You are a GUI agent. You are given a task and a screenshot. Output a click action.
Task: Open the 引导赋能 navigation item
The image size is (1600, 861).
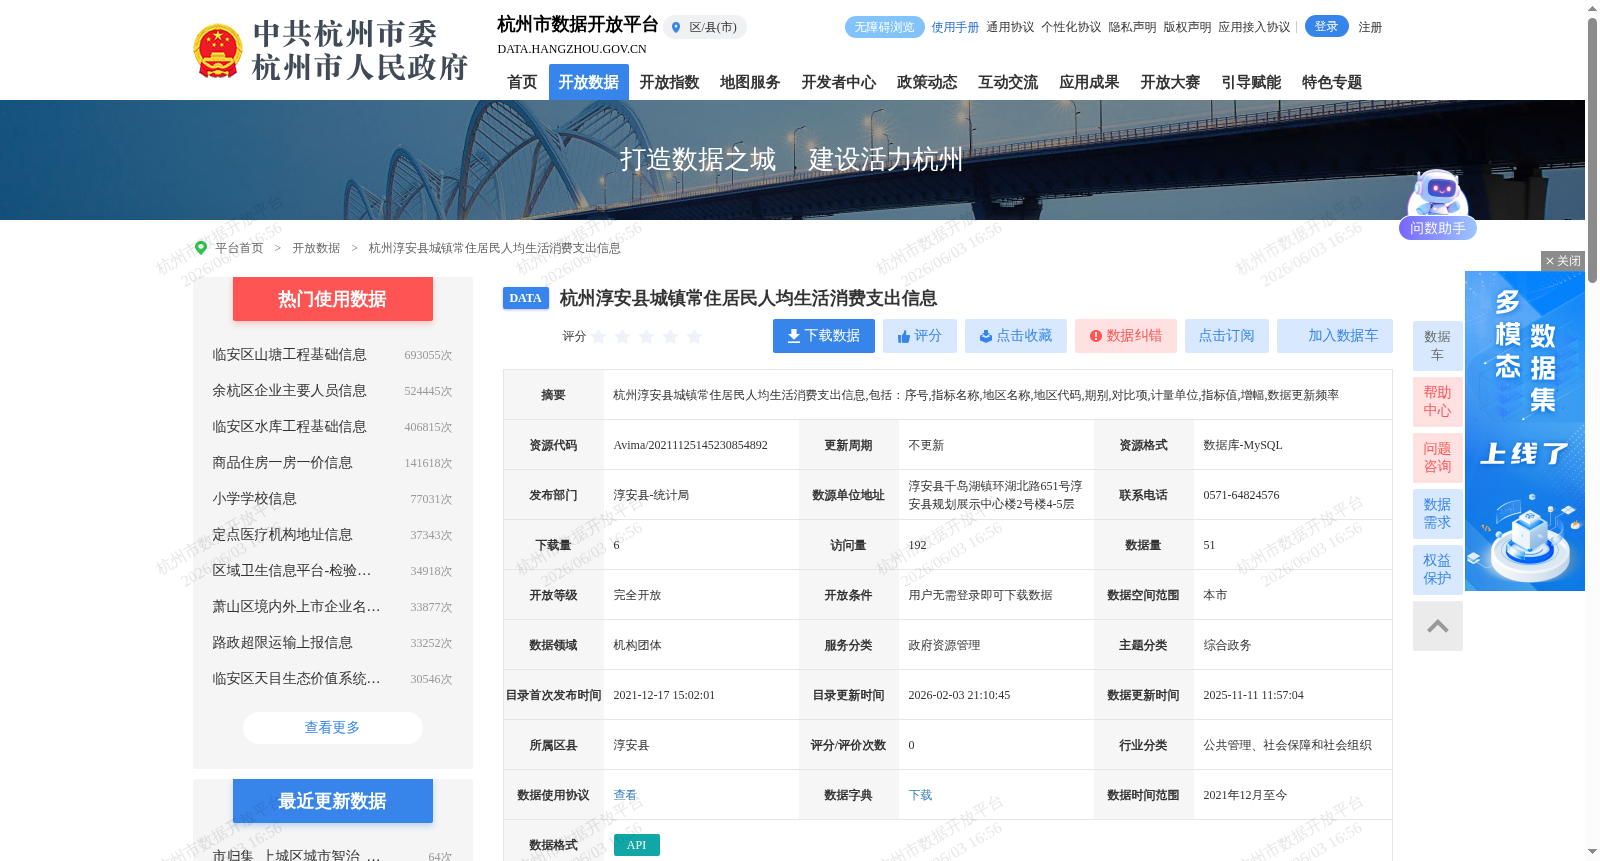tap(1251, 82)
